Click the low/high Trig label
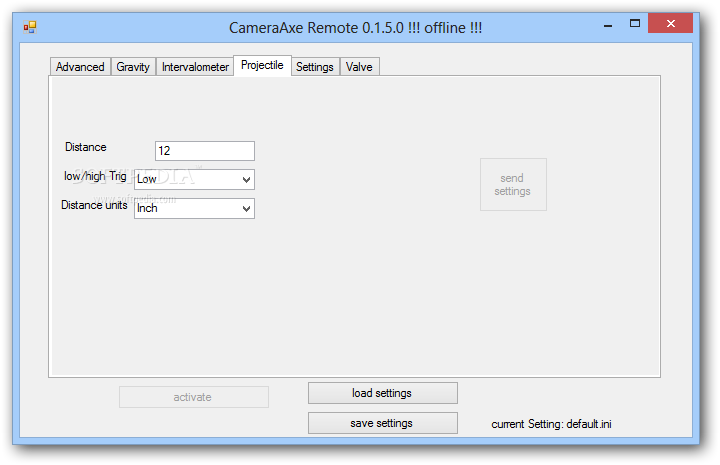Screen dimensions: 720x465 [x=95, y=176]
